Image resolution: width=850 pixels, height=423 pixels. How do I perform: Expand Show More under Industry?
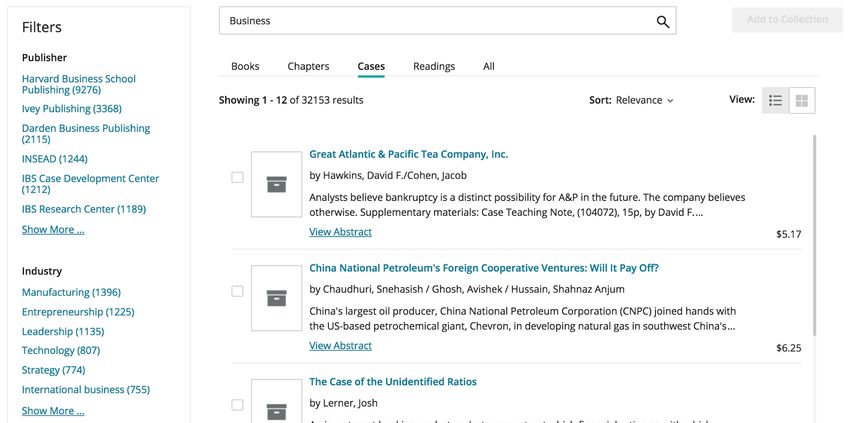(x=53, y=411)
